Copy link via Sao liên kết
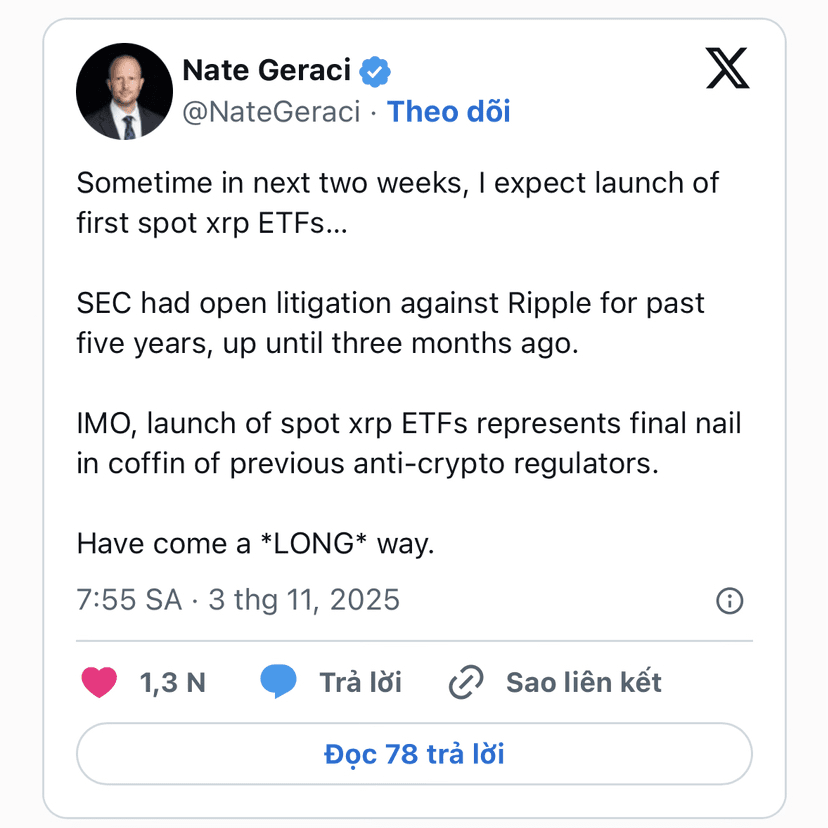828x828 pixels. pyautogui.click(x=583, y=683)
